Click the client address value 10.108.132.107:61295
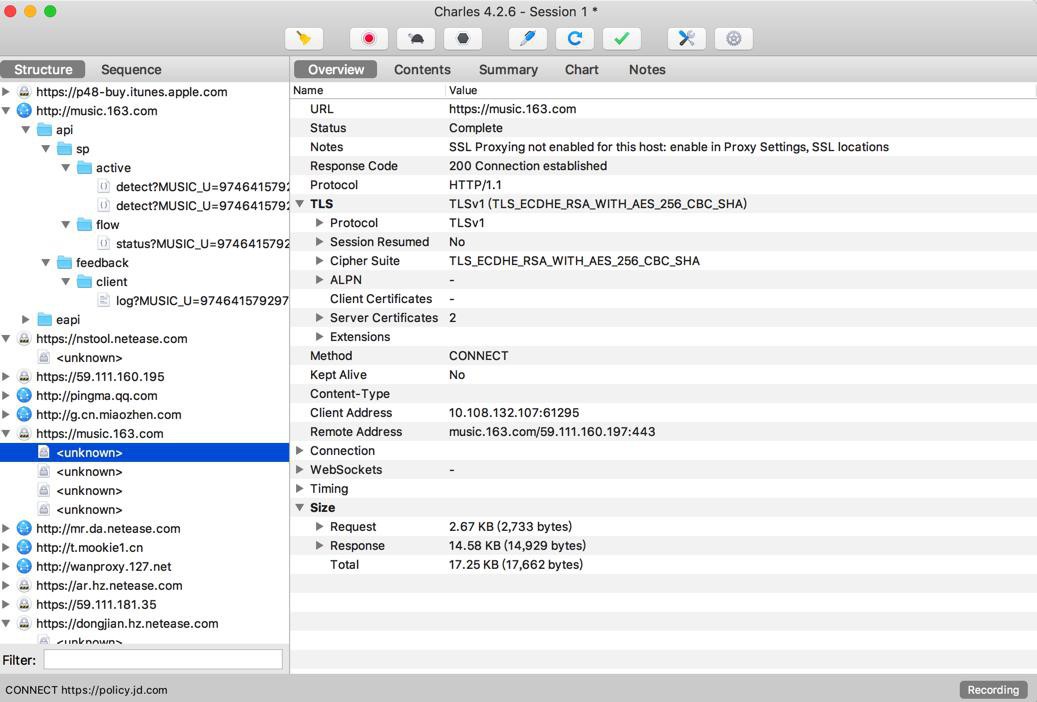Screen dimensions: 1037x702 [514, 413]
